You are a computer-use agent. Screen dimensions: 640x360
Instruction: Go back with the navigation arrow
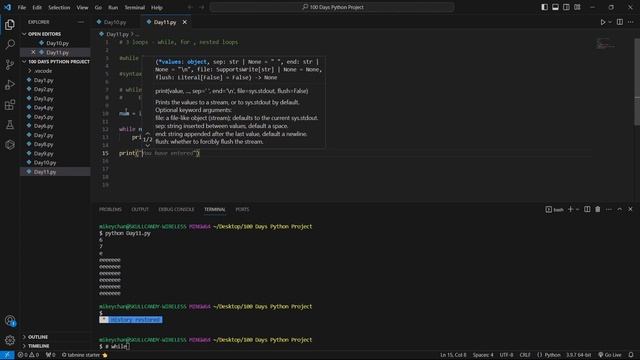[190, 7]
